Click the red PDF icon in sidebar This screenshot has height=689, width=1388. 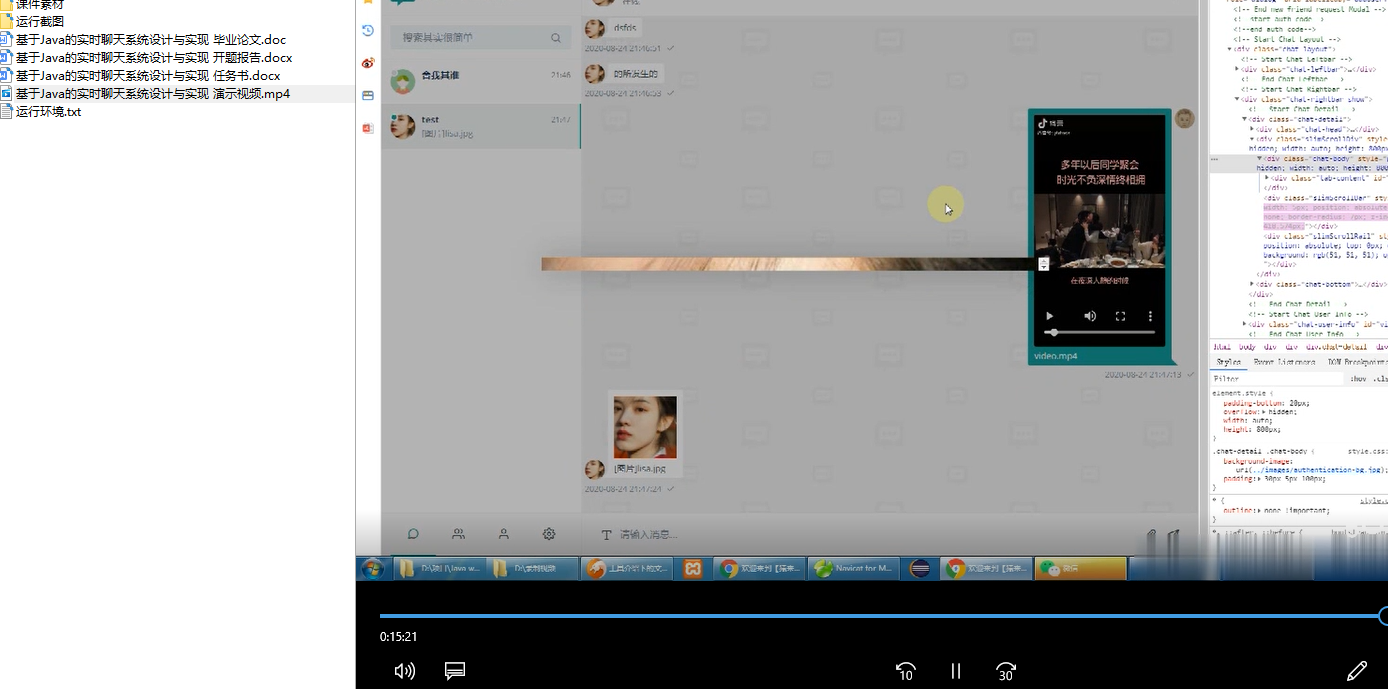click(368, 128)
